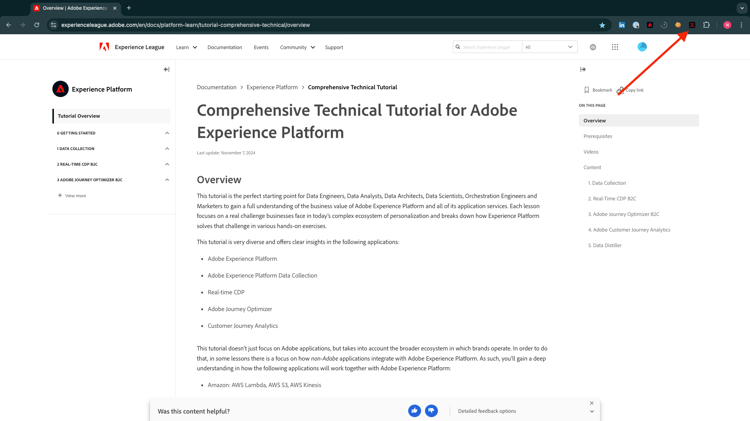750x421 pixels.
Task: Collapse the right On This Page rail
Action: (583, 69)
